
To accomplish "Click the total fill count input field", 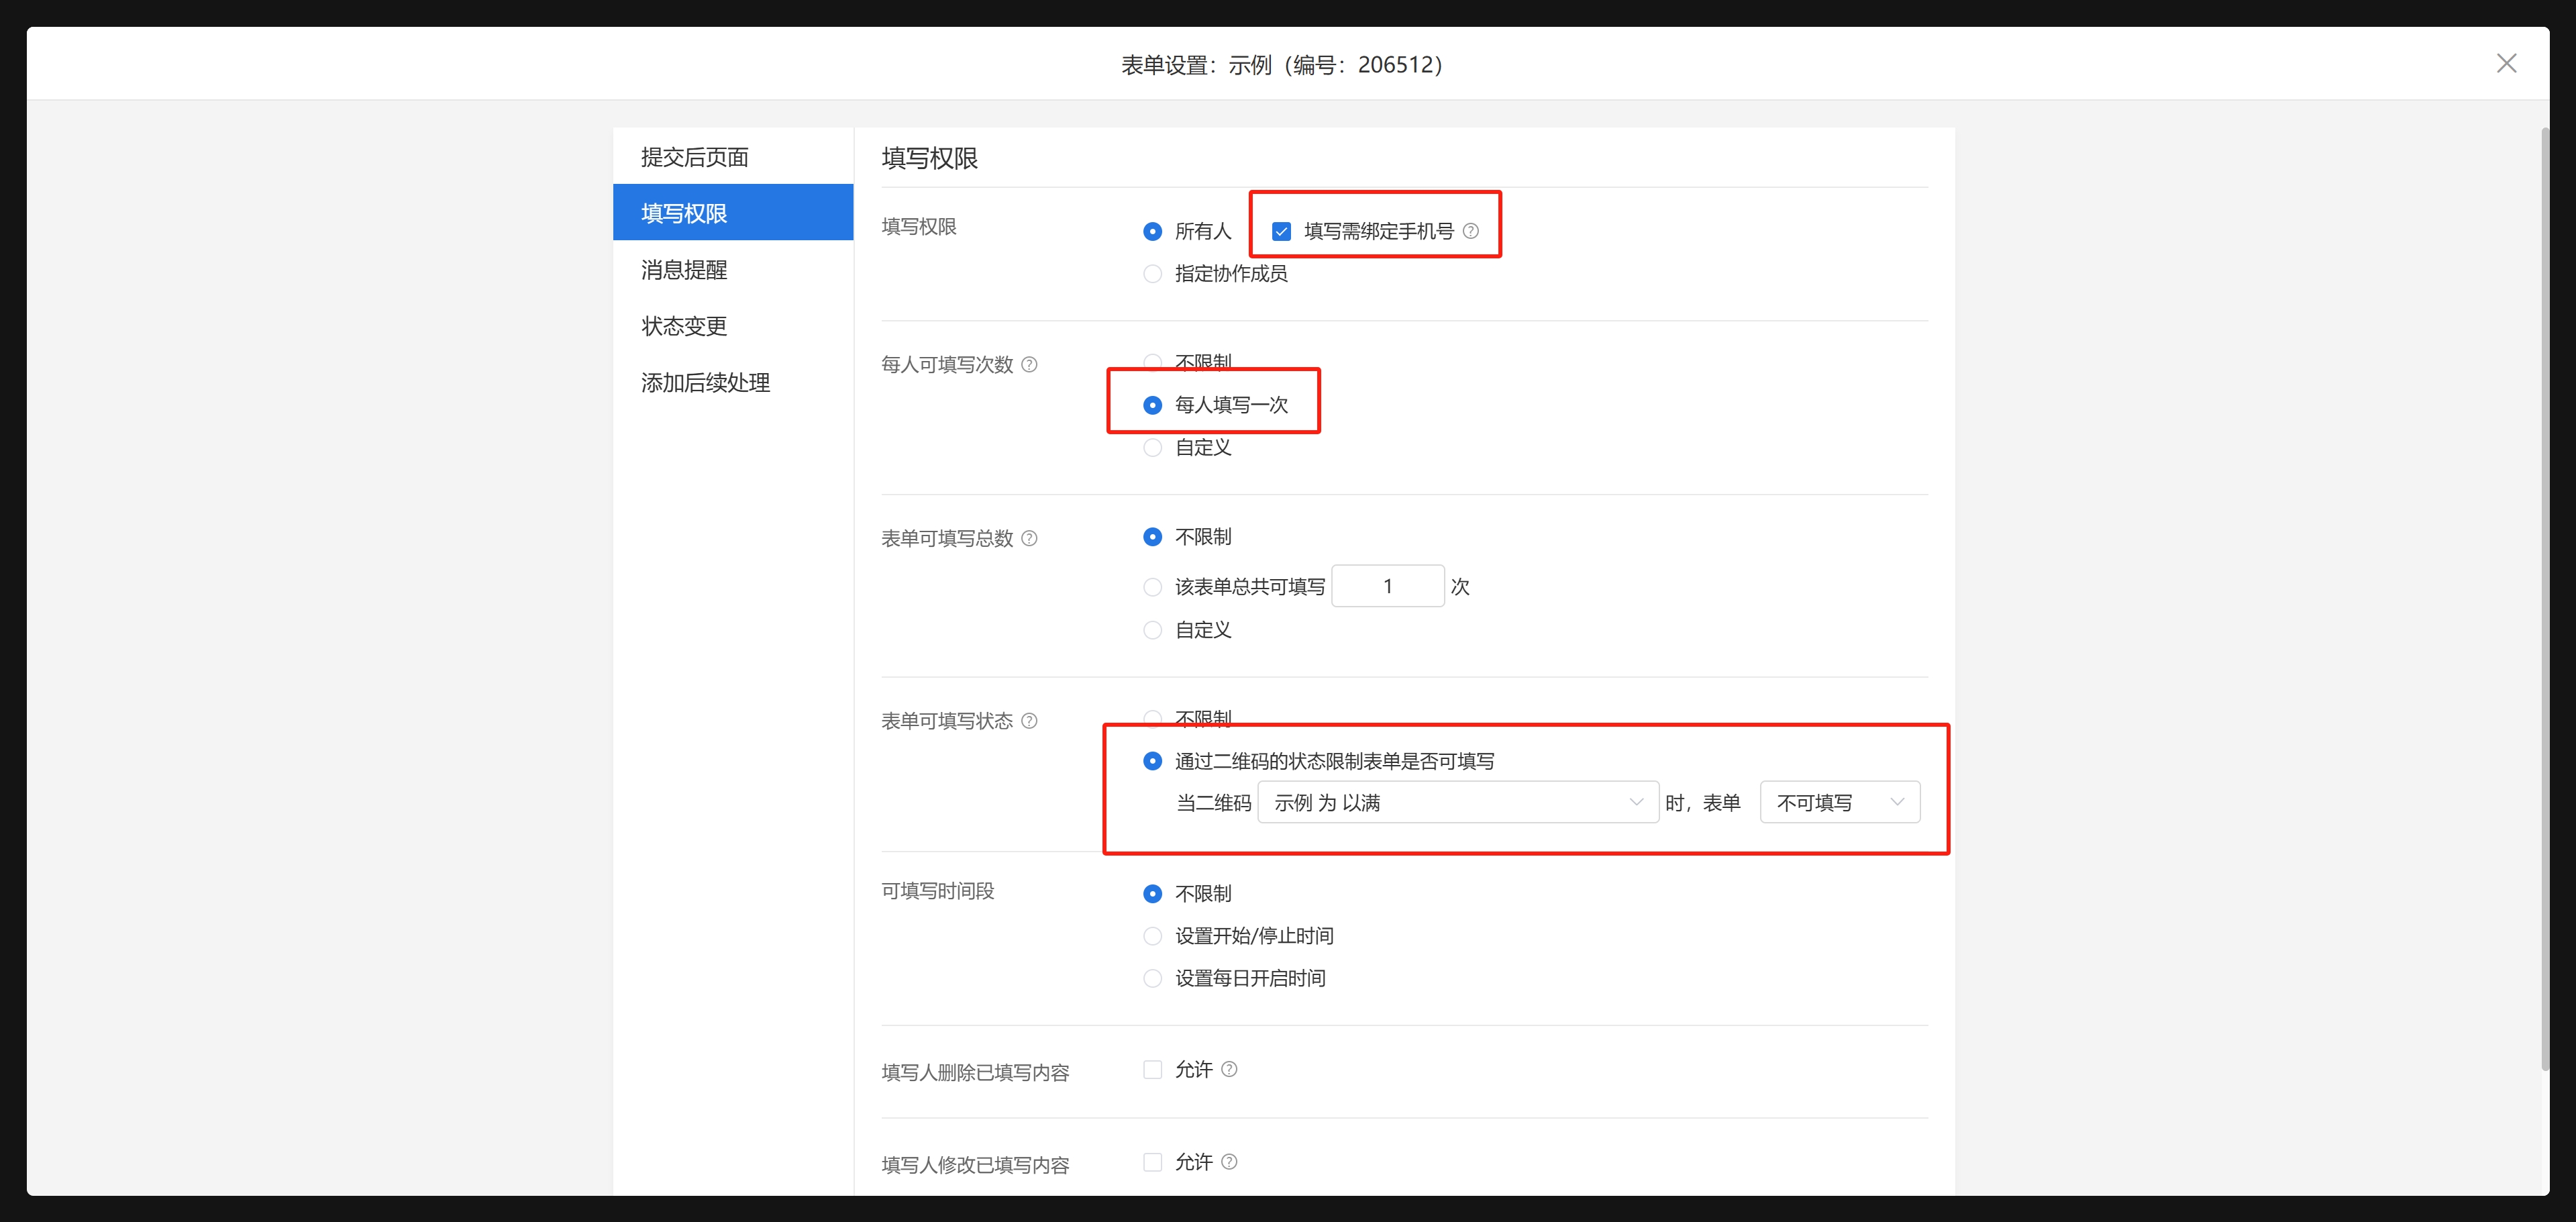I will pos(1388,586).
